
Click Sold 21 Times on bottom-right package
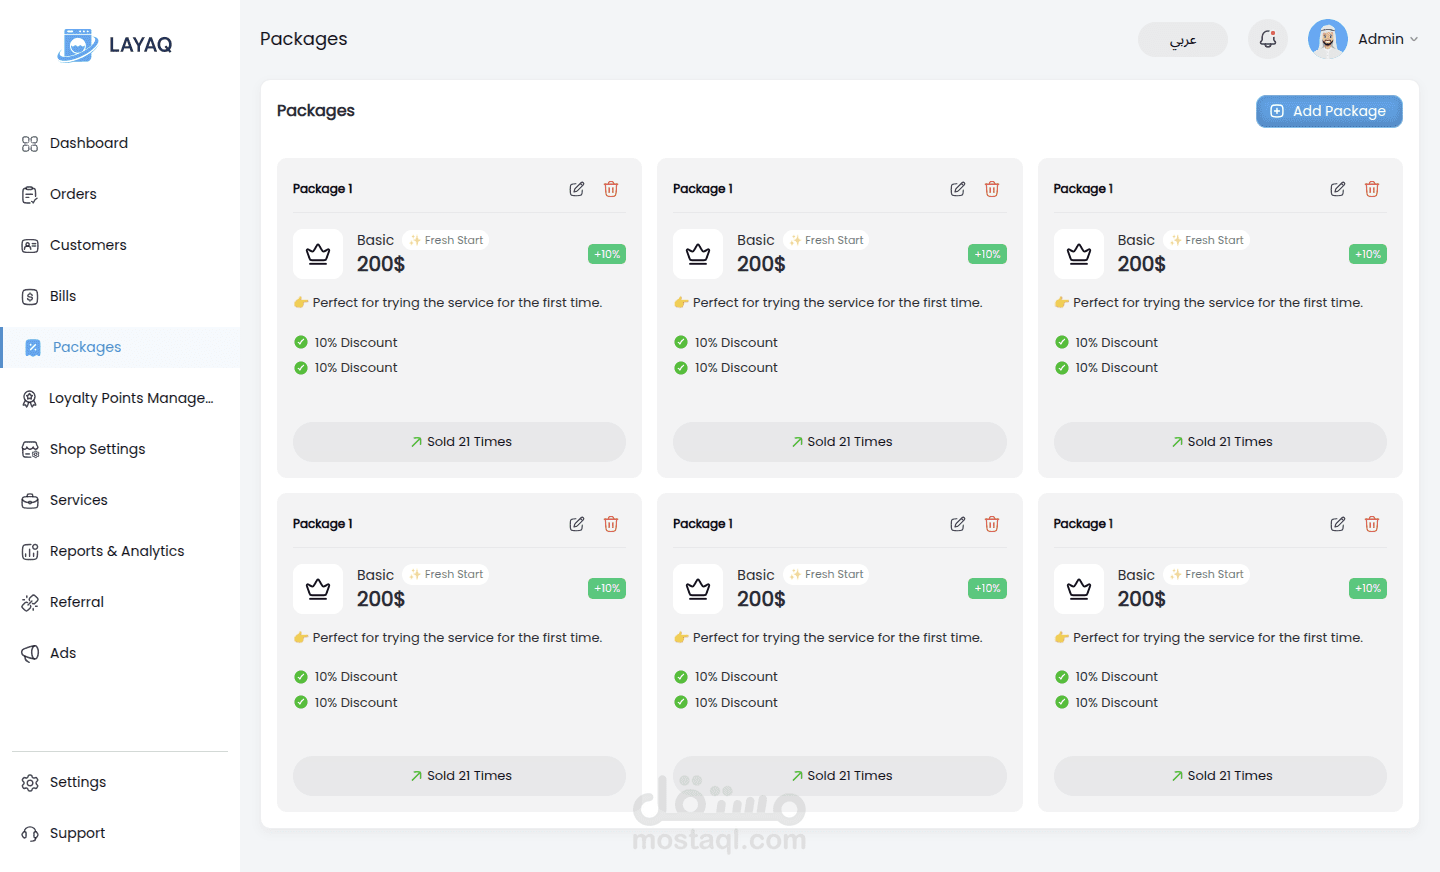tap(1220, 776)
